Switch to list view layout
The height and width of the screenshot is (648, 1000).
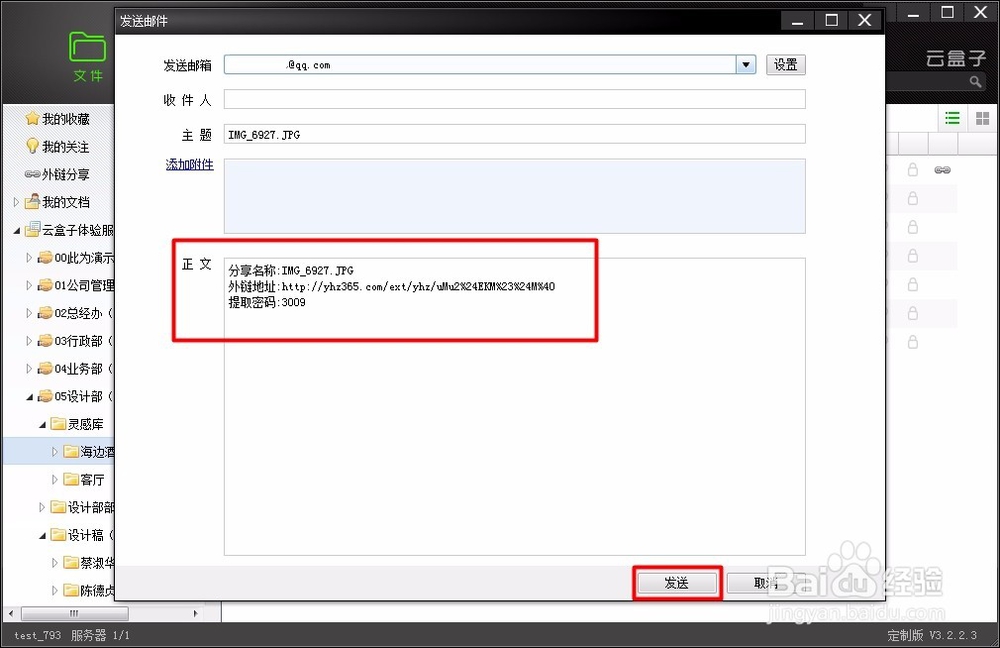[x=952, y=117]
